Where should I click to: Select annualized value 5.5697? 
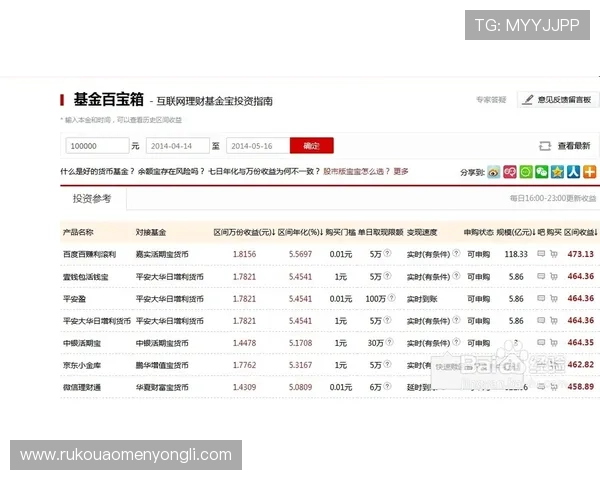coord(300,254)
